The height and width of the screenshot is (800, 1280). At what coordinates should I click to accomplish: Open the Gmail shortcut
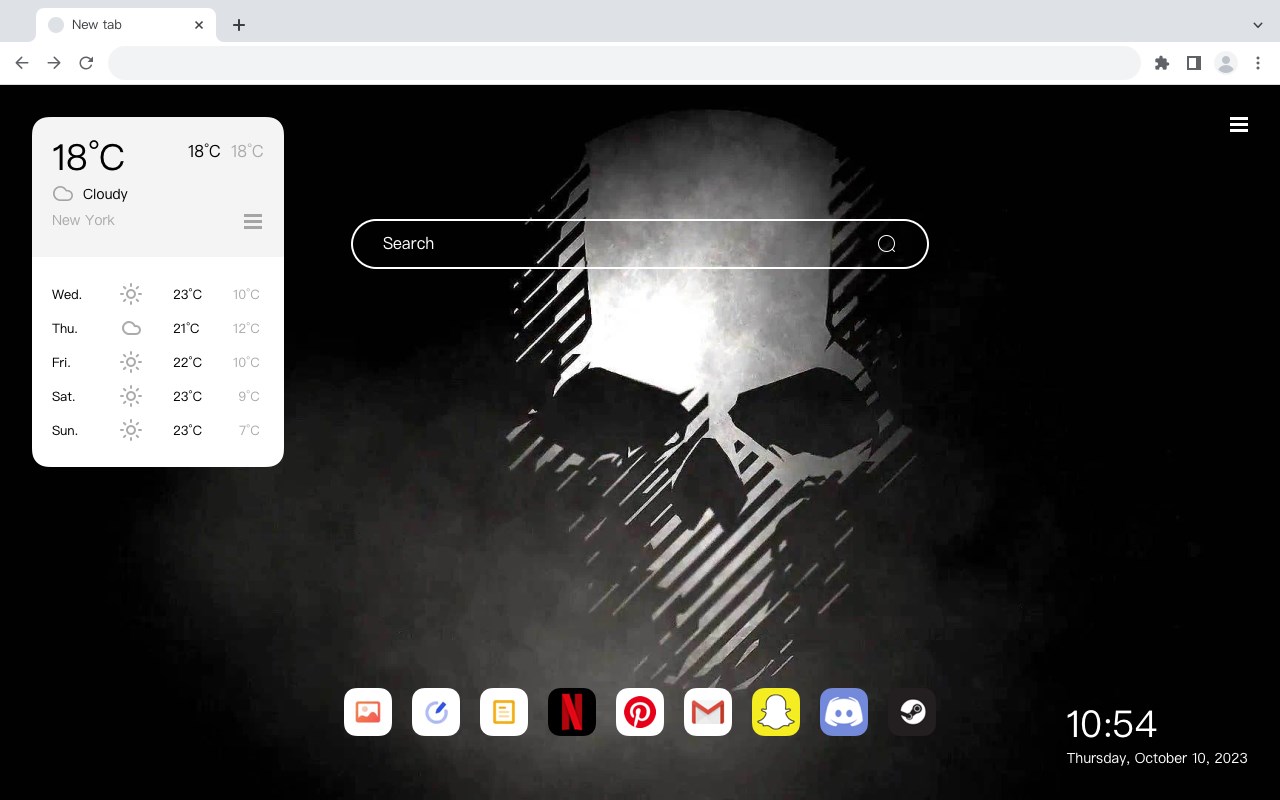click(708, 712)
